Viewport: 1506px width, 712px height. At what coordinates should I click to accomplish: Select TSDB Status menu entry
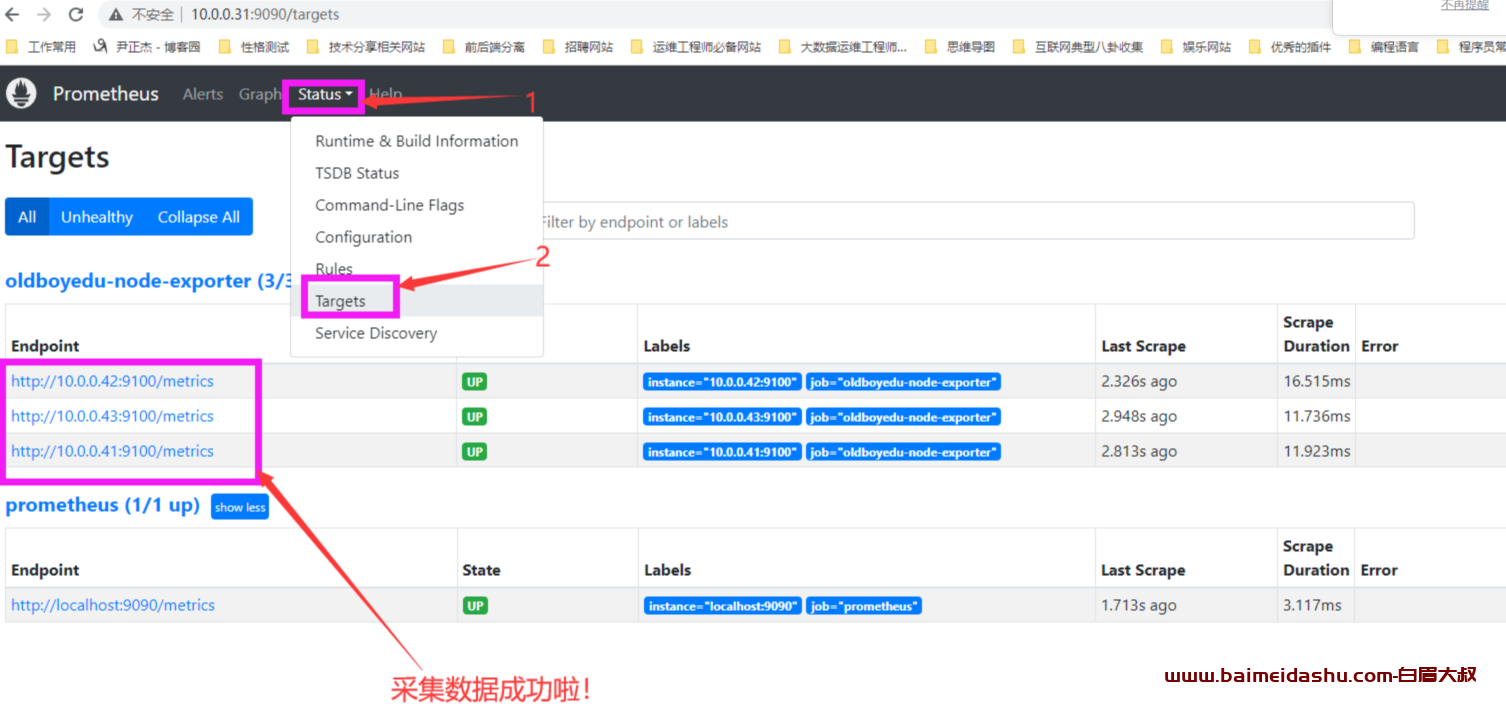(417, 173)
